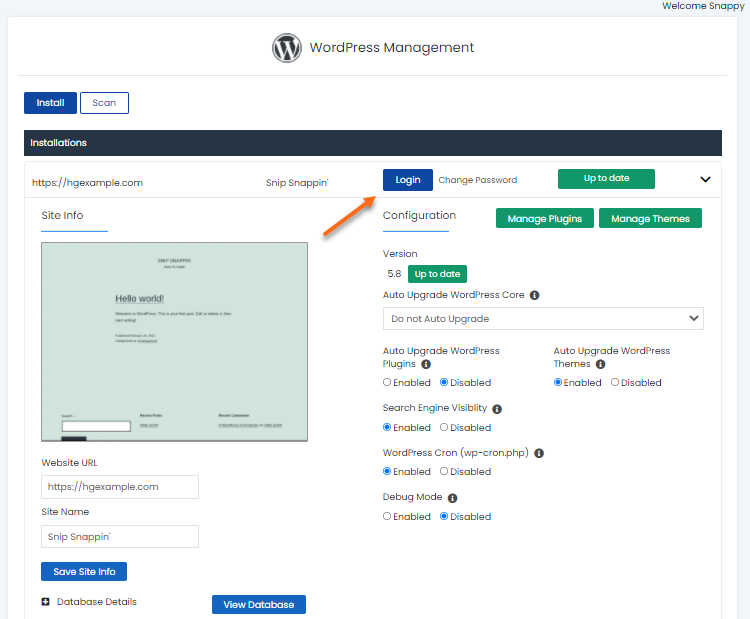Disable auto upgrade for WordPress themes
This screenshot has height=619, width=750.
pos(615,382)
